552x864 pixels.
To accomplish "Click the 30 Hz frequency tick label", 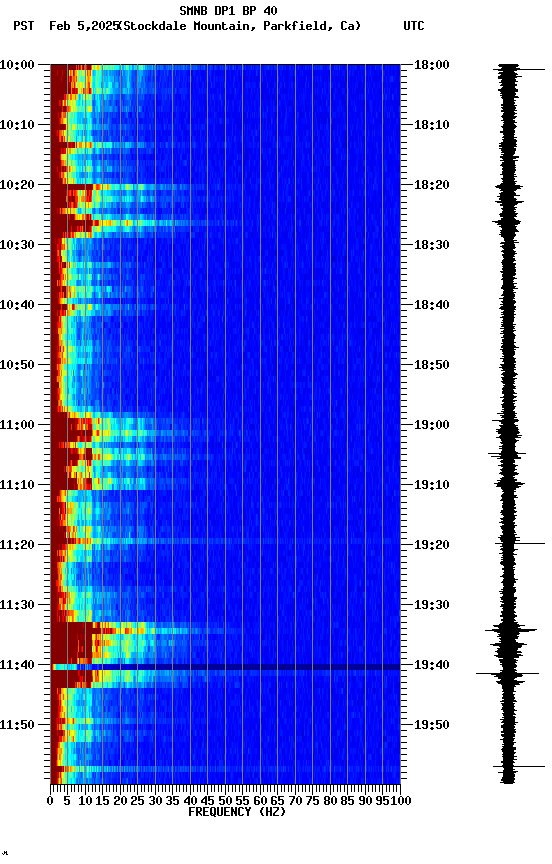I will pyautogui.click(x=155, y=801).
